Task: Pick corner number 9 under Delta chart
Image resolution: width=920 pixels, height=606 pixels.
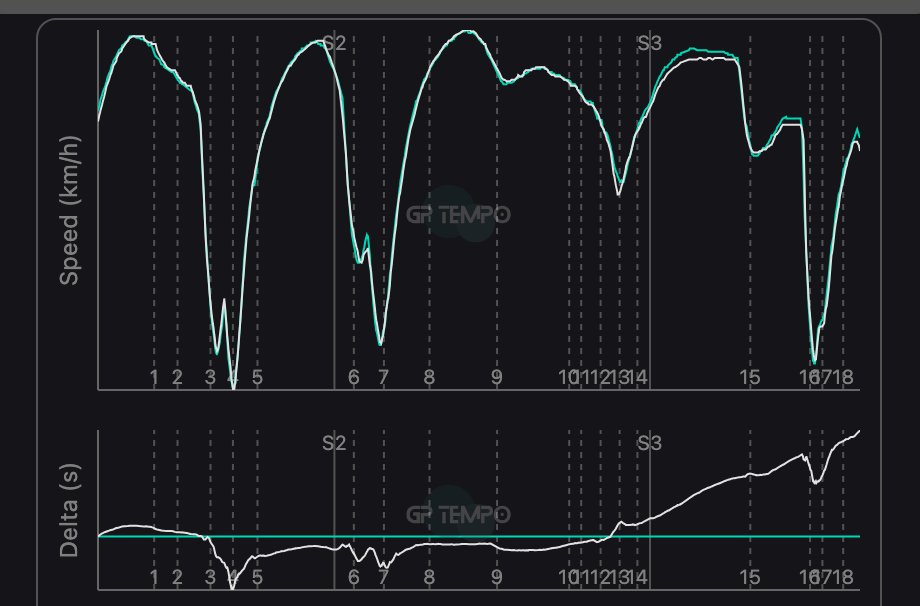Action: (497, 577)
